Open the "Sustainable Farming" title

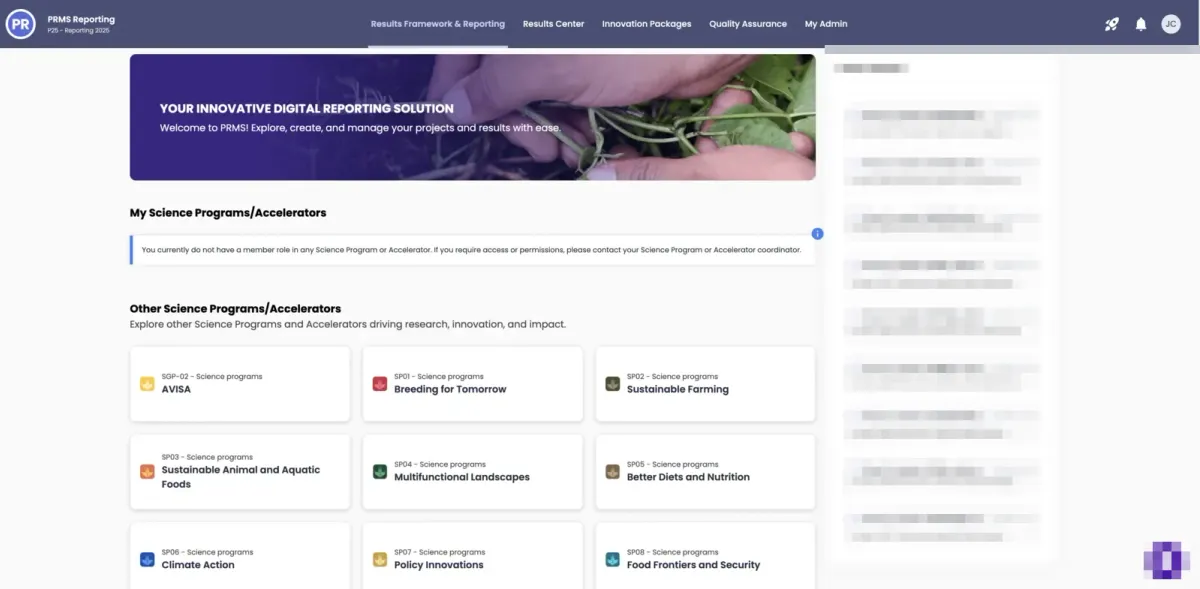pos(678,389)
